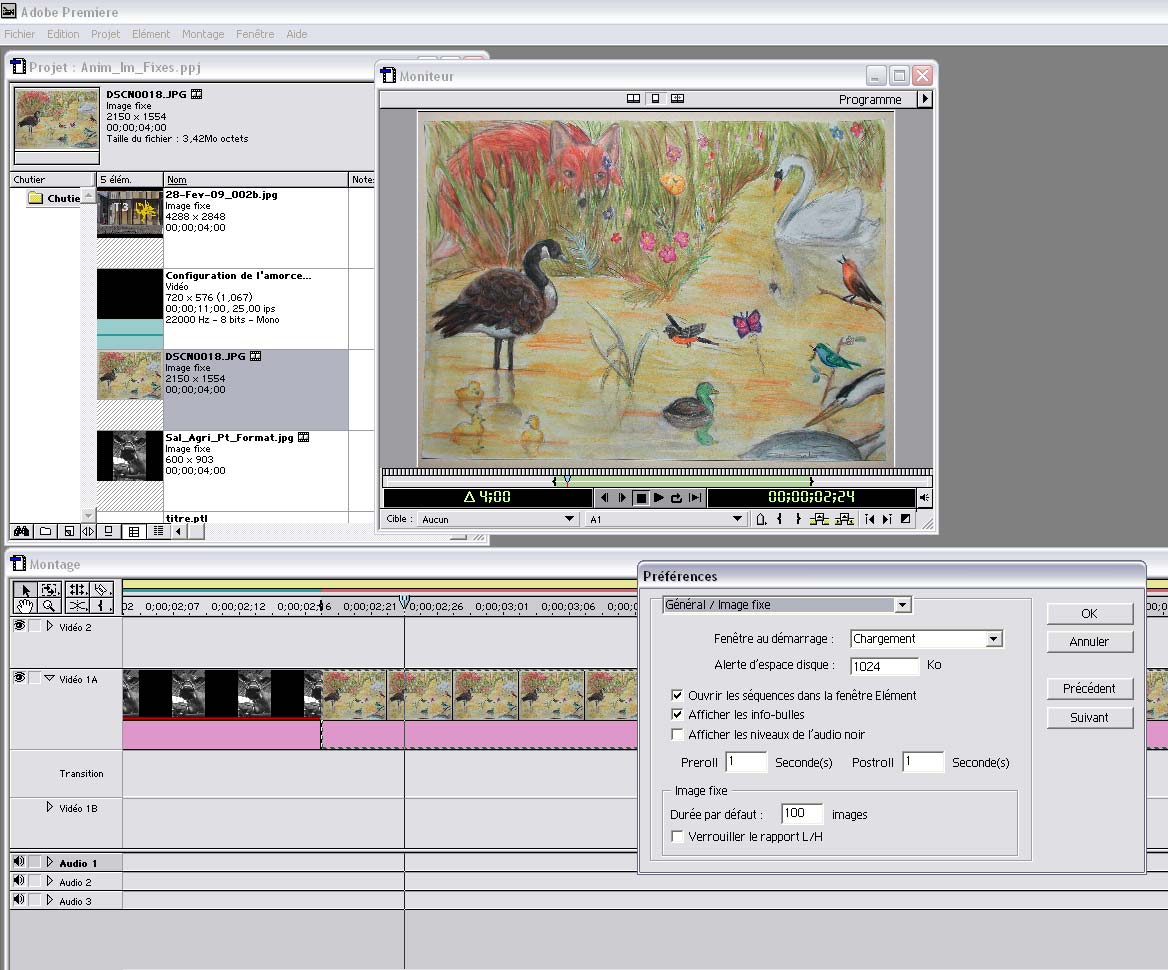
Task: Mark In point in Monitor
Action: tap(779, 519)
